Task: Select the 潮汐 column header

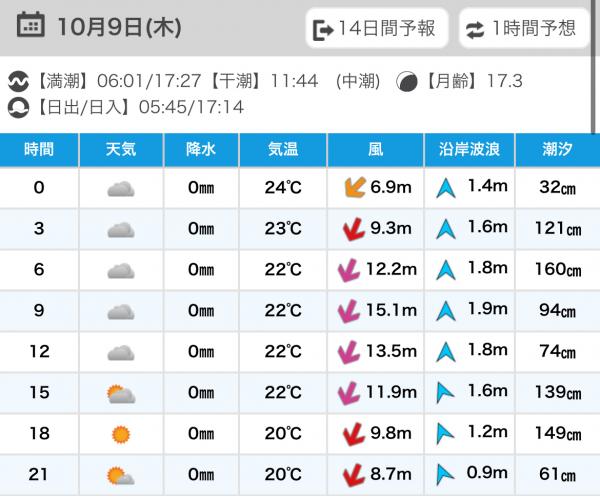Action: [x=557, y=150]
